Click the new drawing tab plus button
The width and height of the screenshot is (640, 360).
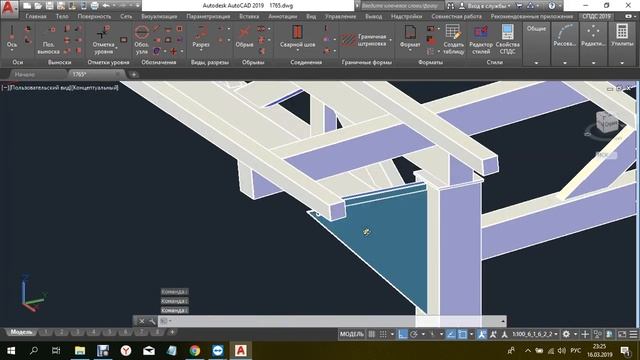pos(133,74)
